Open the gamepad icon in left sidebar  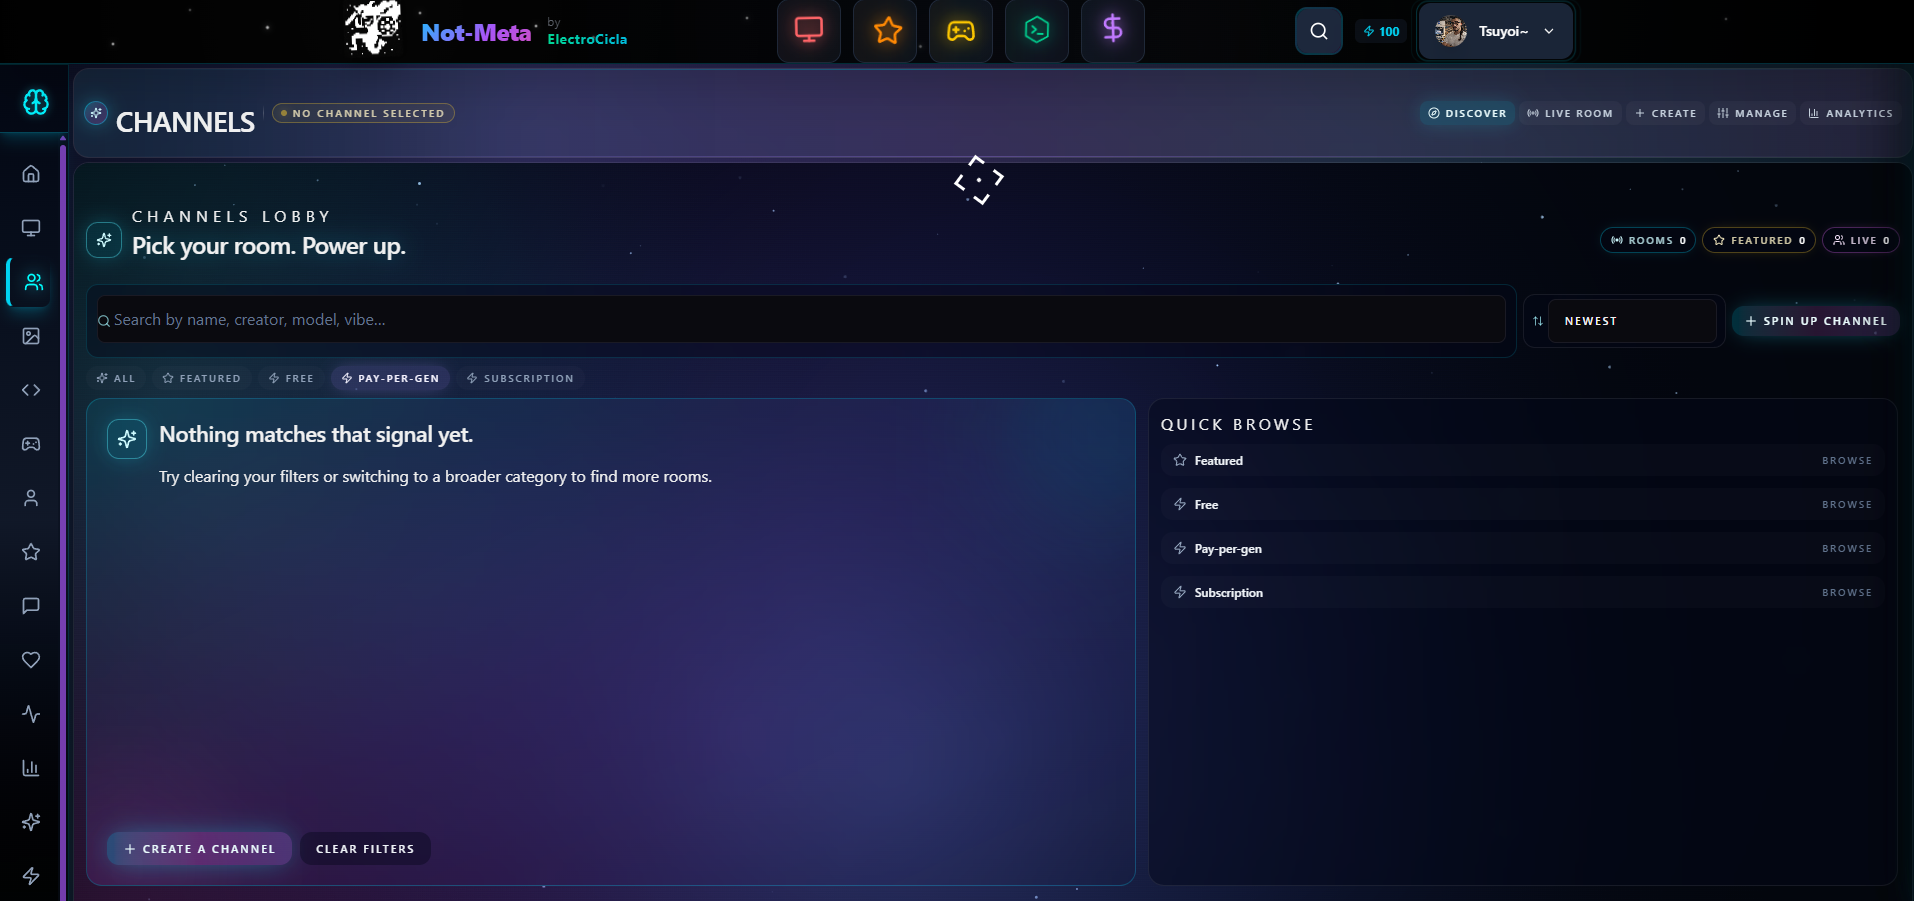31,444
